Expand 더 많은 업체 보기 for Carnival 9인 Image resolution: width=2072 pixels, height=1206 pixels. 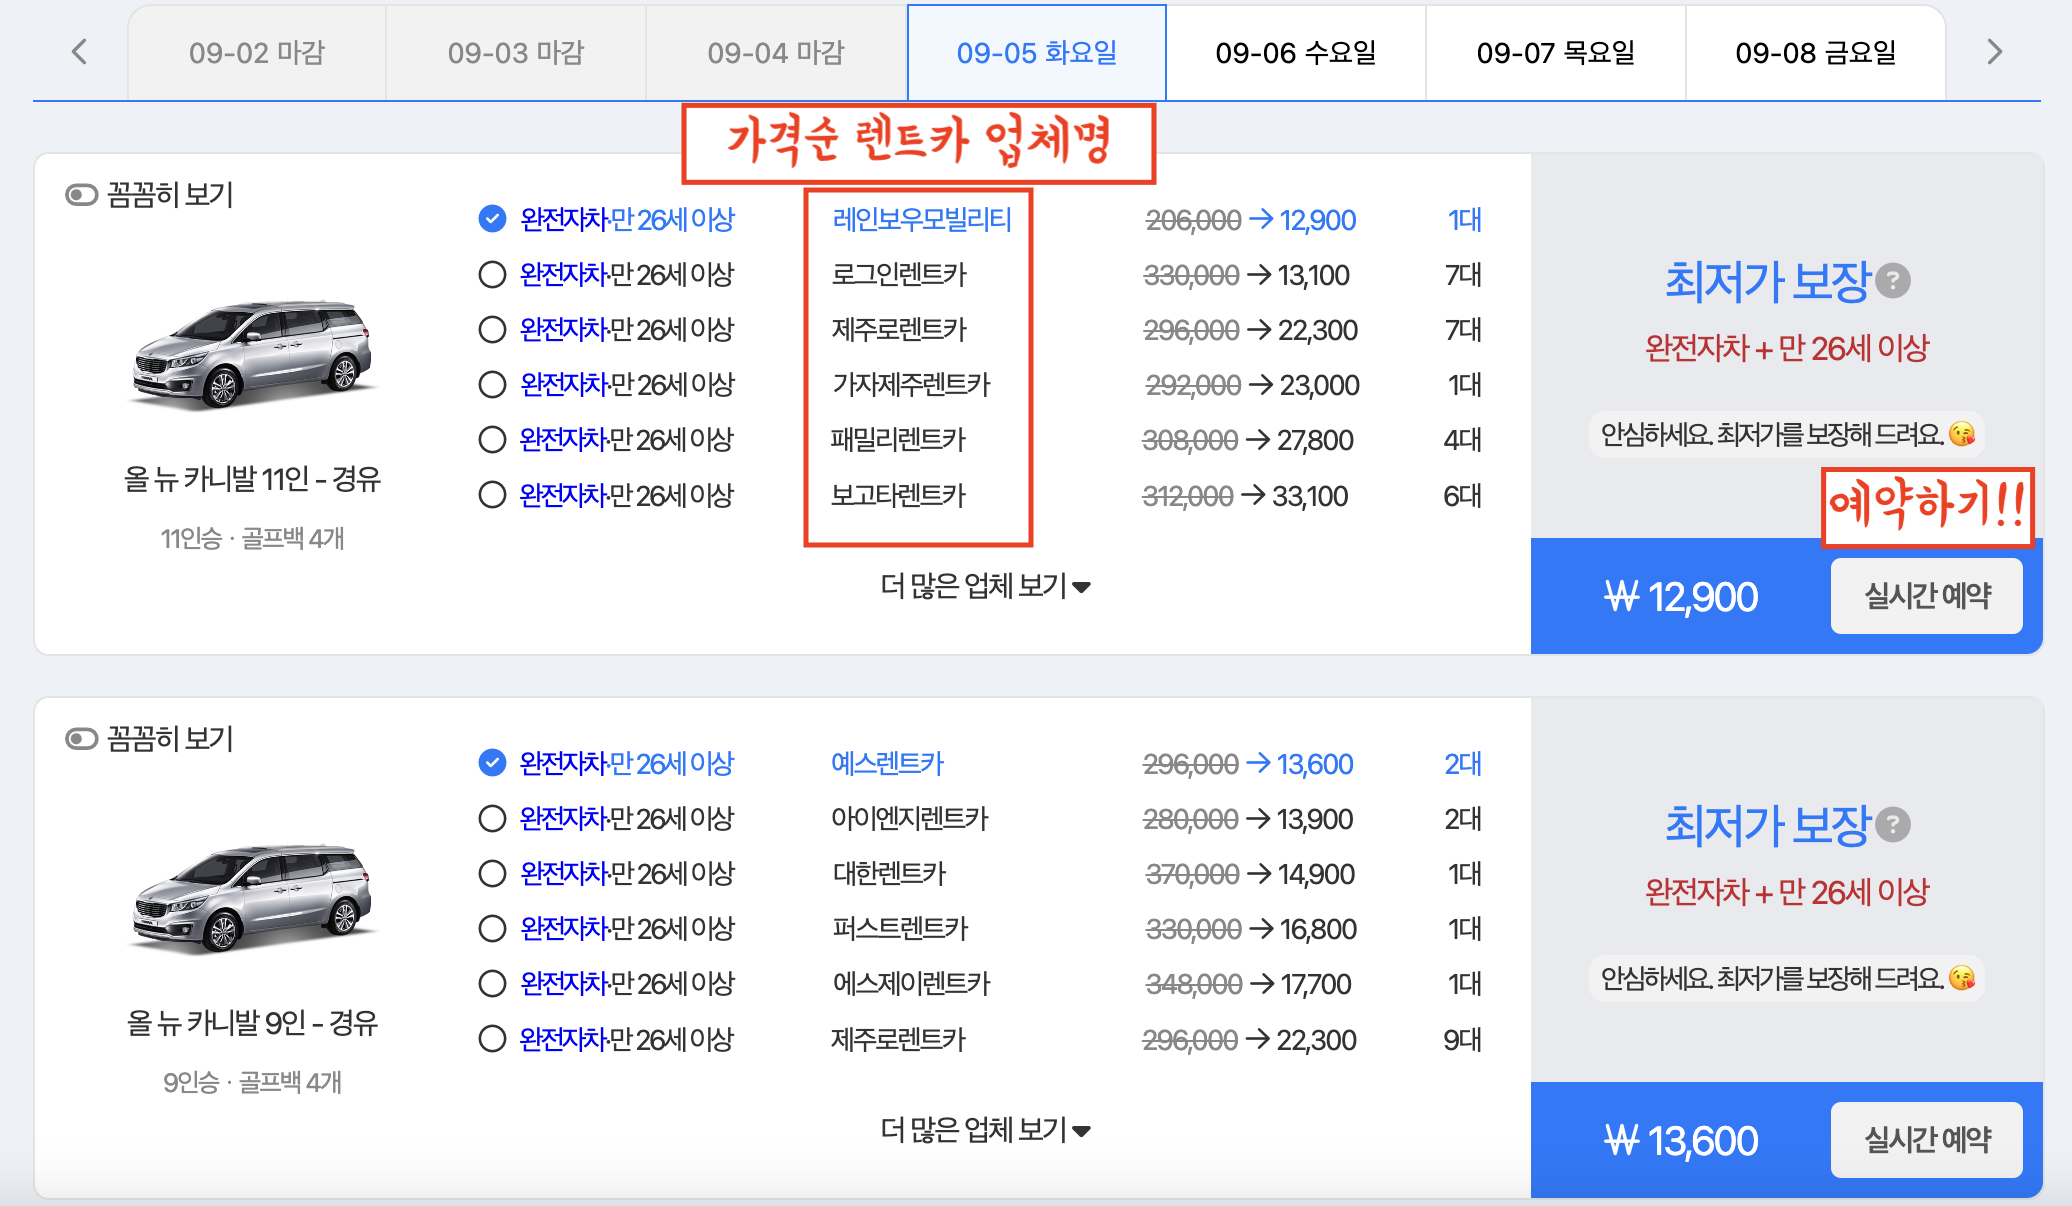tap(984, 1130)
